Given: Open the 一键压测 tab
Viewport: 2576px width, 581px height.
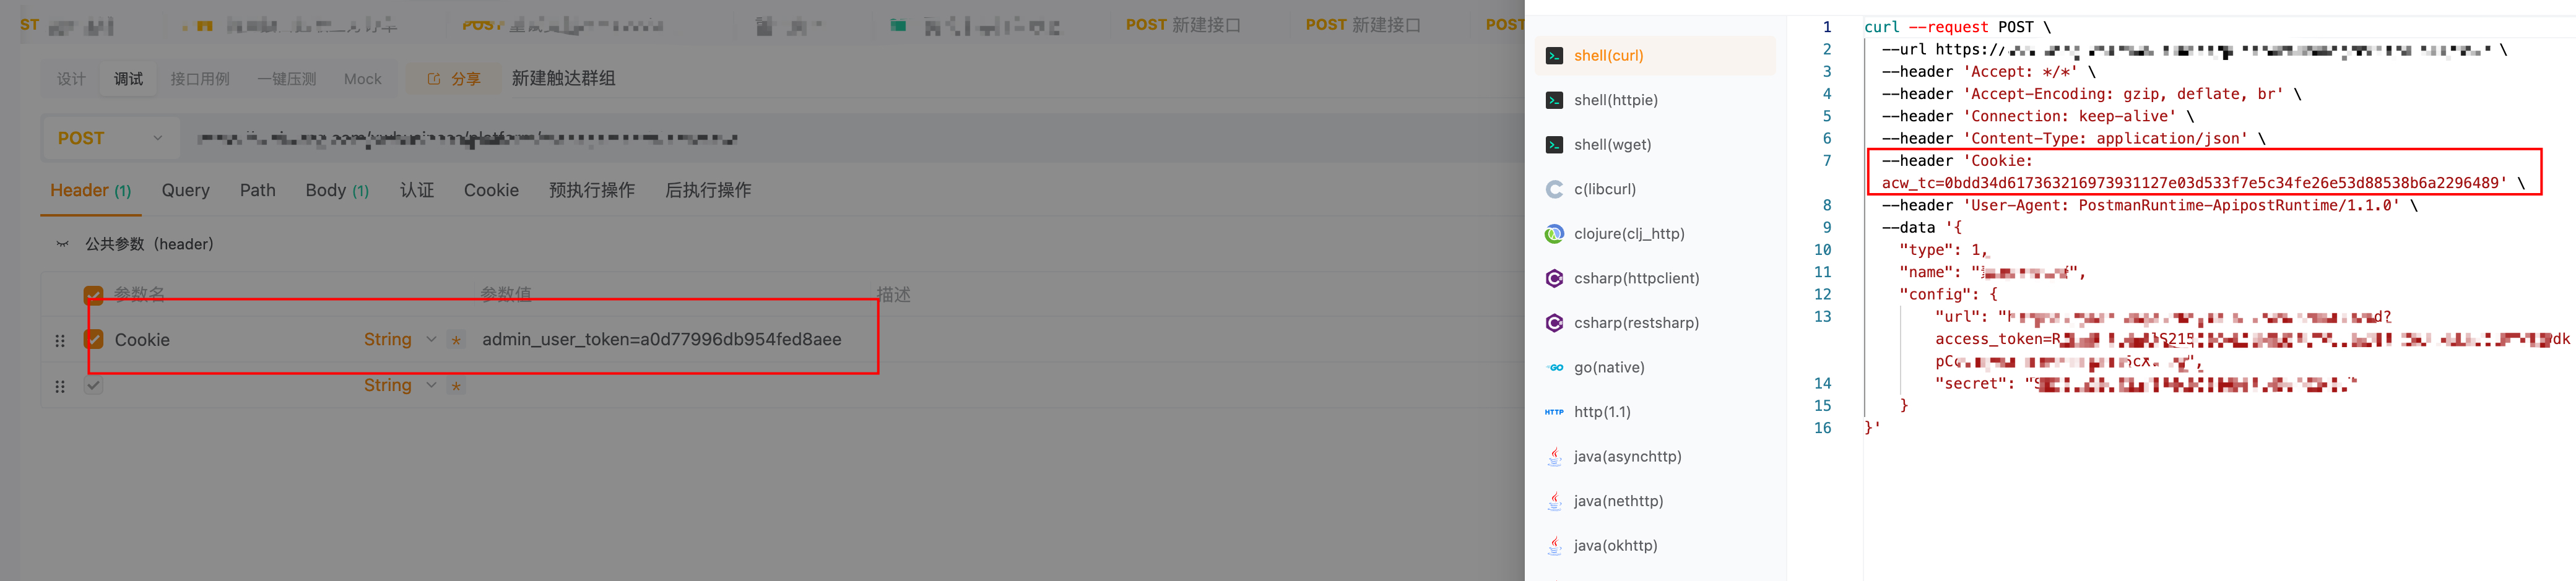Looking at the screenshot, I should pyautogui.click(x=287, y=79).
